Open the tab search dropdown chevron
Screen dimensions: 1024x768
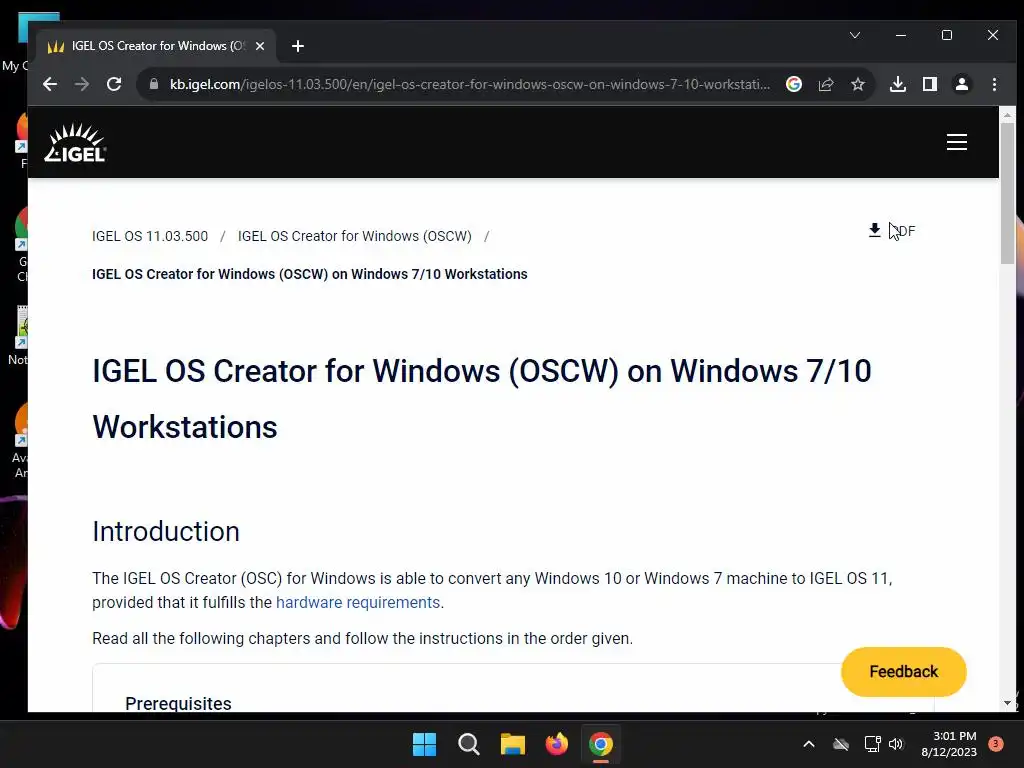pyautogui.click(x=855, y=35)
